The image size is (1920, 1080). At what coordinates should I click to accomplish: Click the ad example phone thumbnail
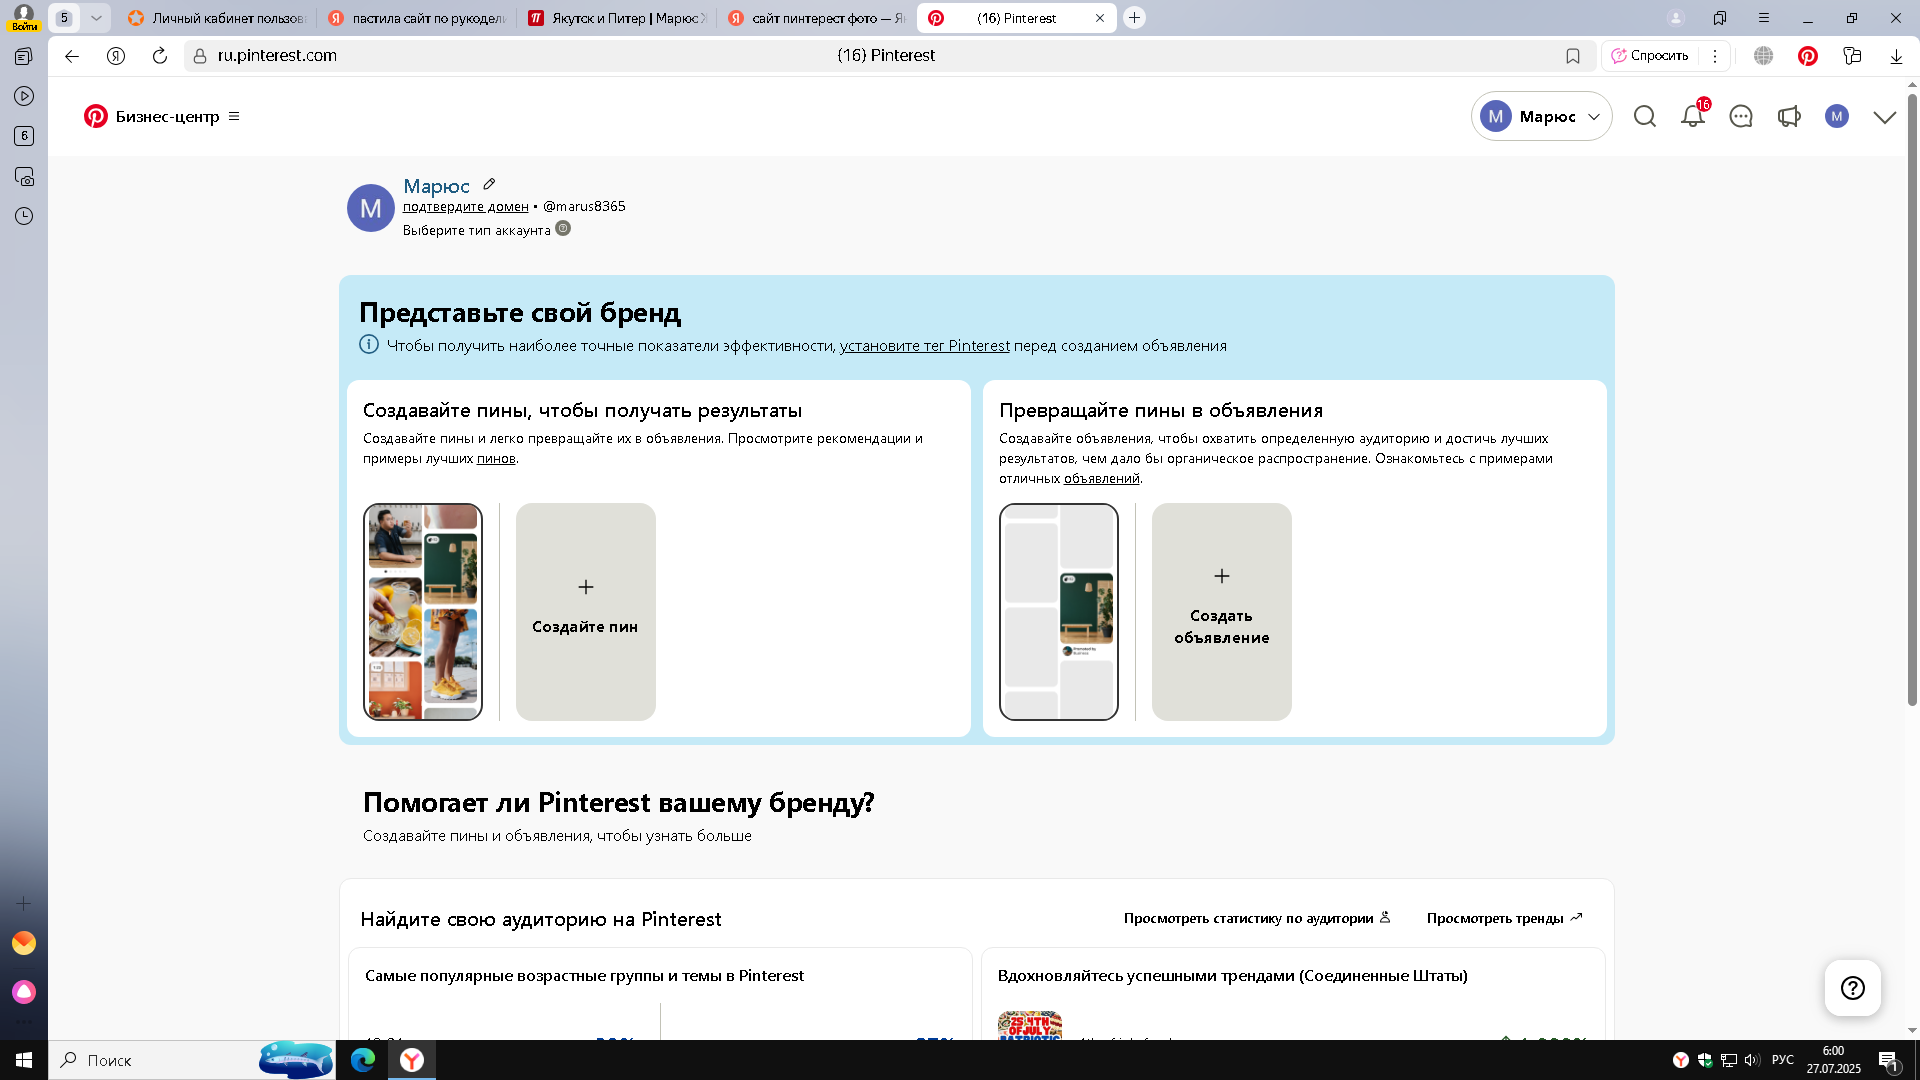(1059, 611)
